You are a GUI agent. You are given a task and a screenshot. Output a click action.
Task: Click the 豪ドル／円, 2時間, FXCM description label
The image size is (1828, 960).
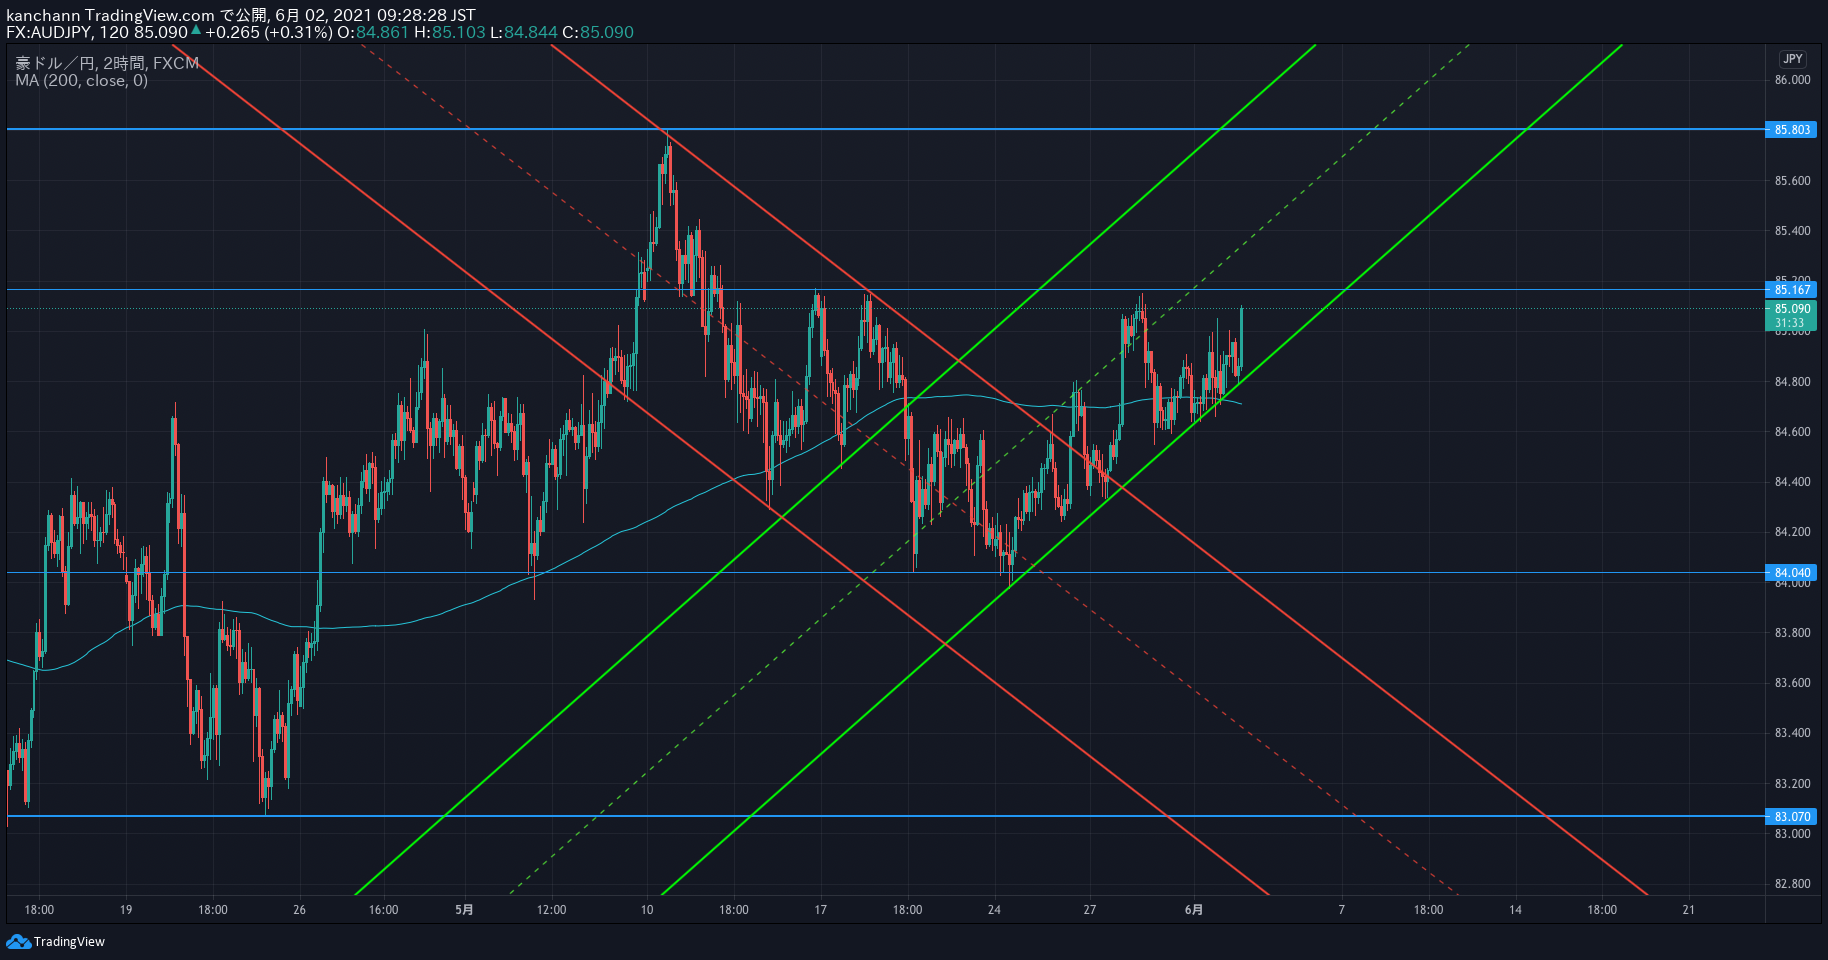coord(107,63)
